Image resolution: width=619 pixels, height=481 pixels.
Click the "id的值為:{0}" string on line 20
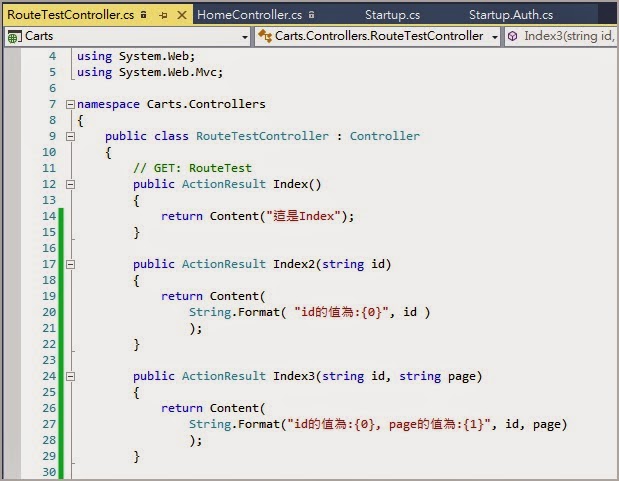click(342, 312)
